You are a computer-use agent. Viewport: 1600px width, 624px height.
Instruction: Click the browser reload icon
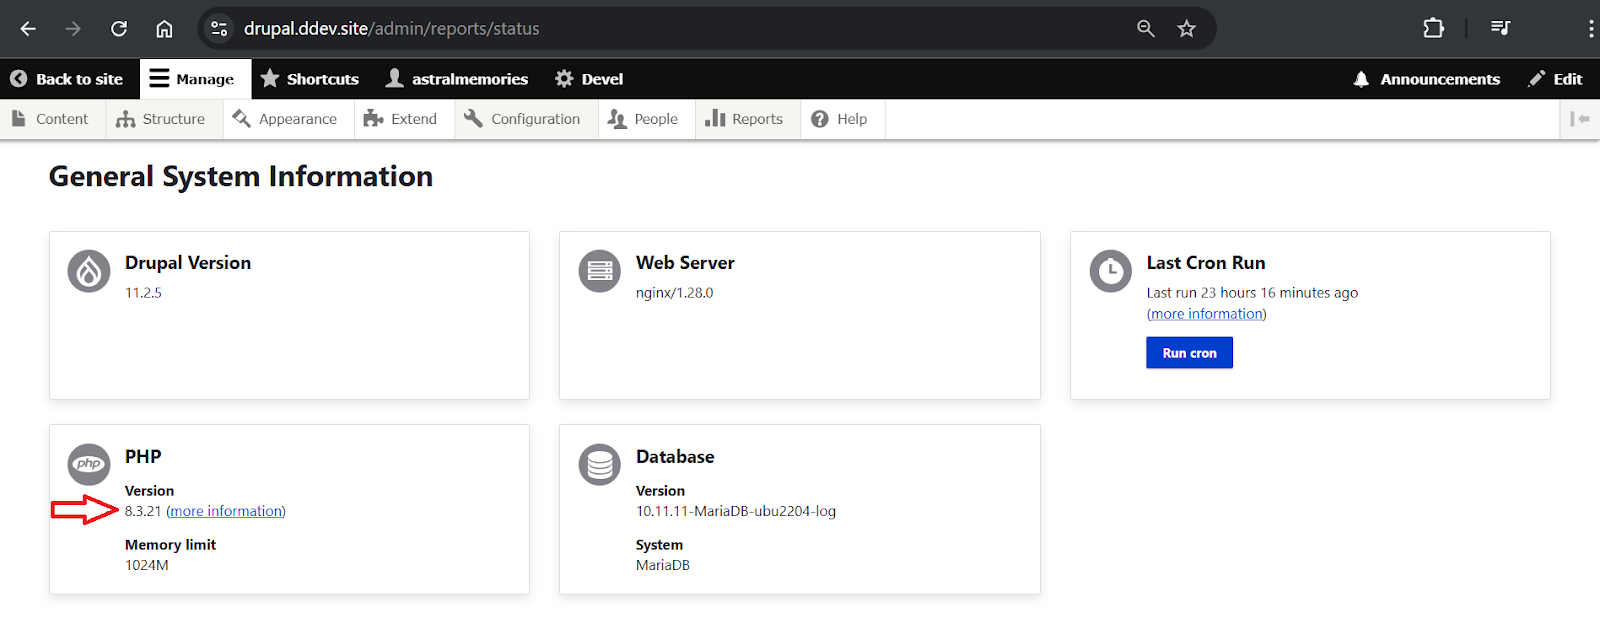(x=119, y=29)
